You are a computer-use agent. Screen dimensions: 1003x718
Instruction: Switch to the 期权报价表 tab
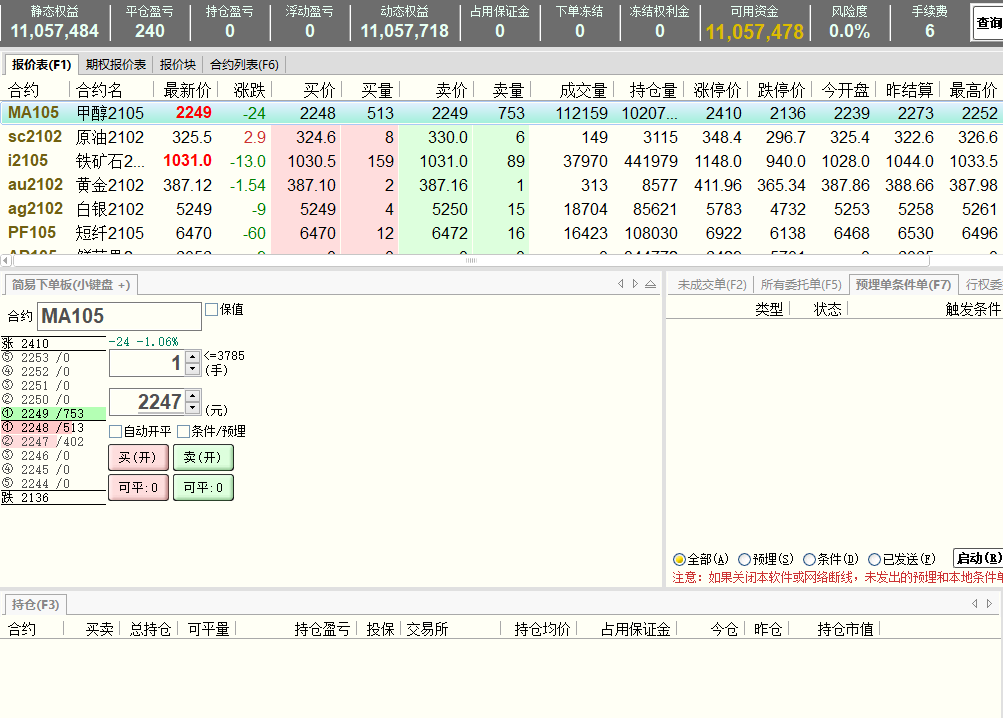(x=116, y=65)
